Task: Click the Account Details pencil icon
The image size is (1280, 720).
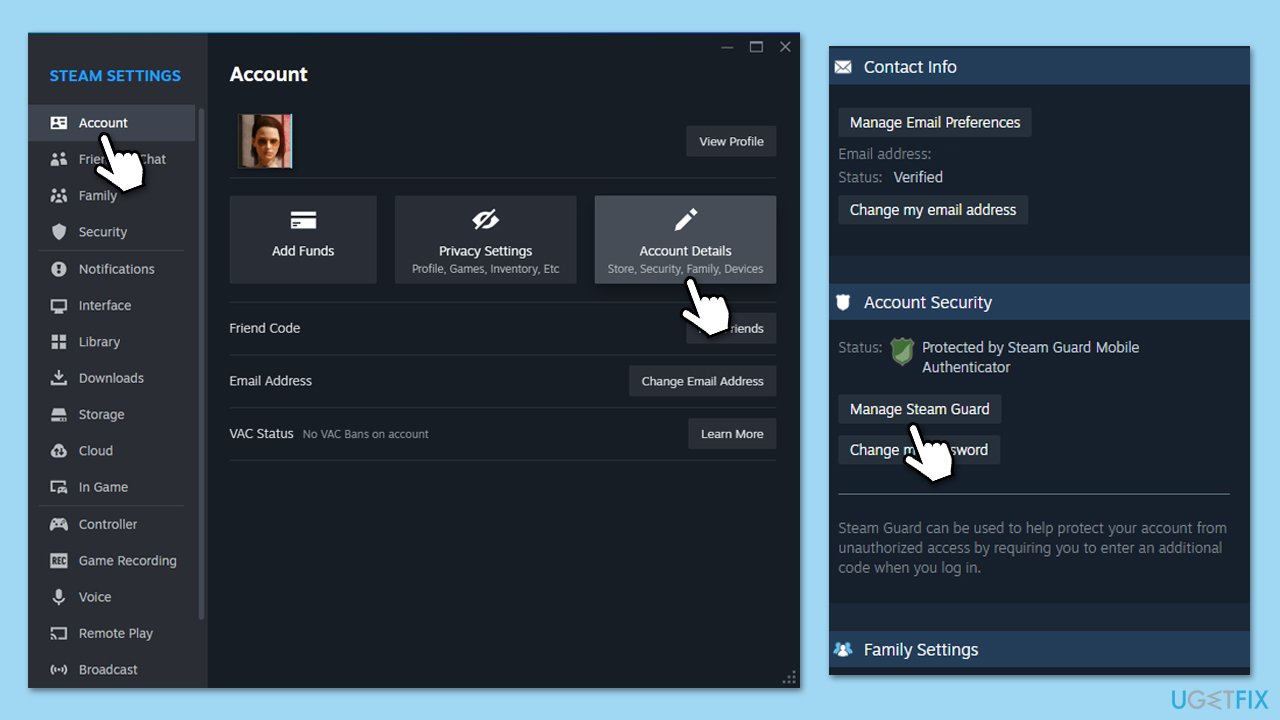Action: tap(685, 219)
